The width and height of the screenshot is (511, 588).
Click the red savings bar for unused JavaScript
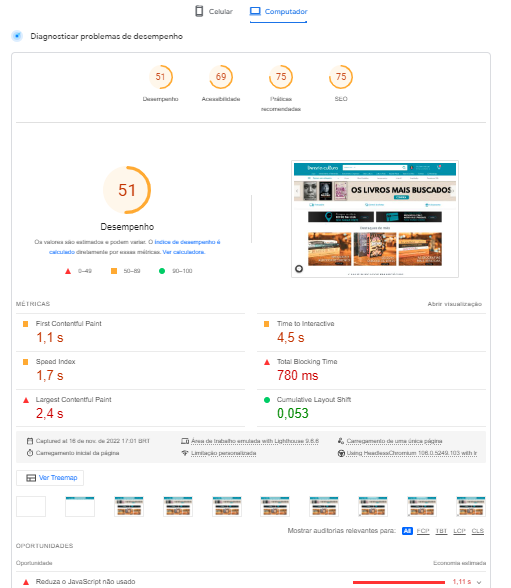click(x=399, y=582)
